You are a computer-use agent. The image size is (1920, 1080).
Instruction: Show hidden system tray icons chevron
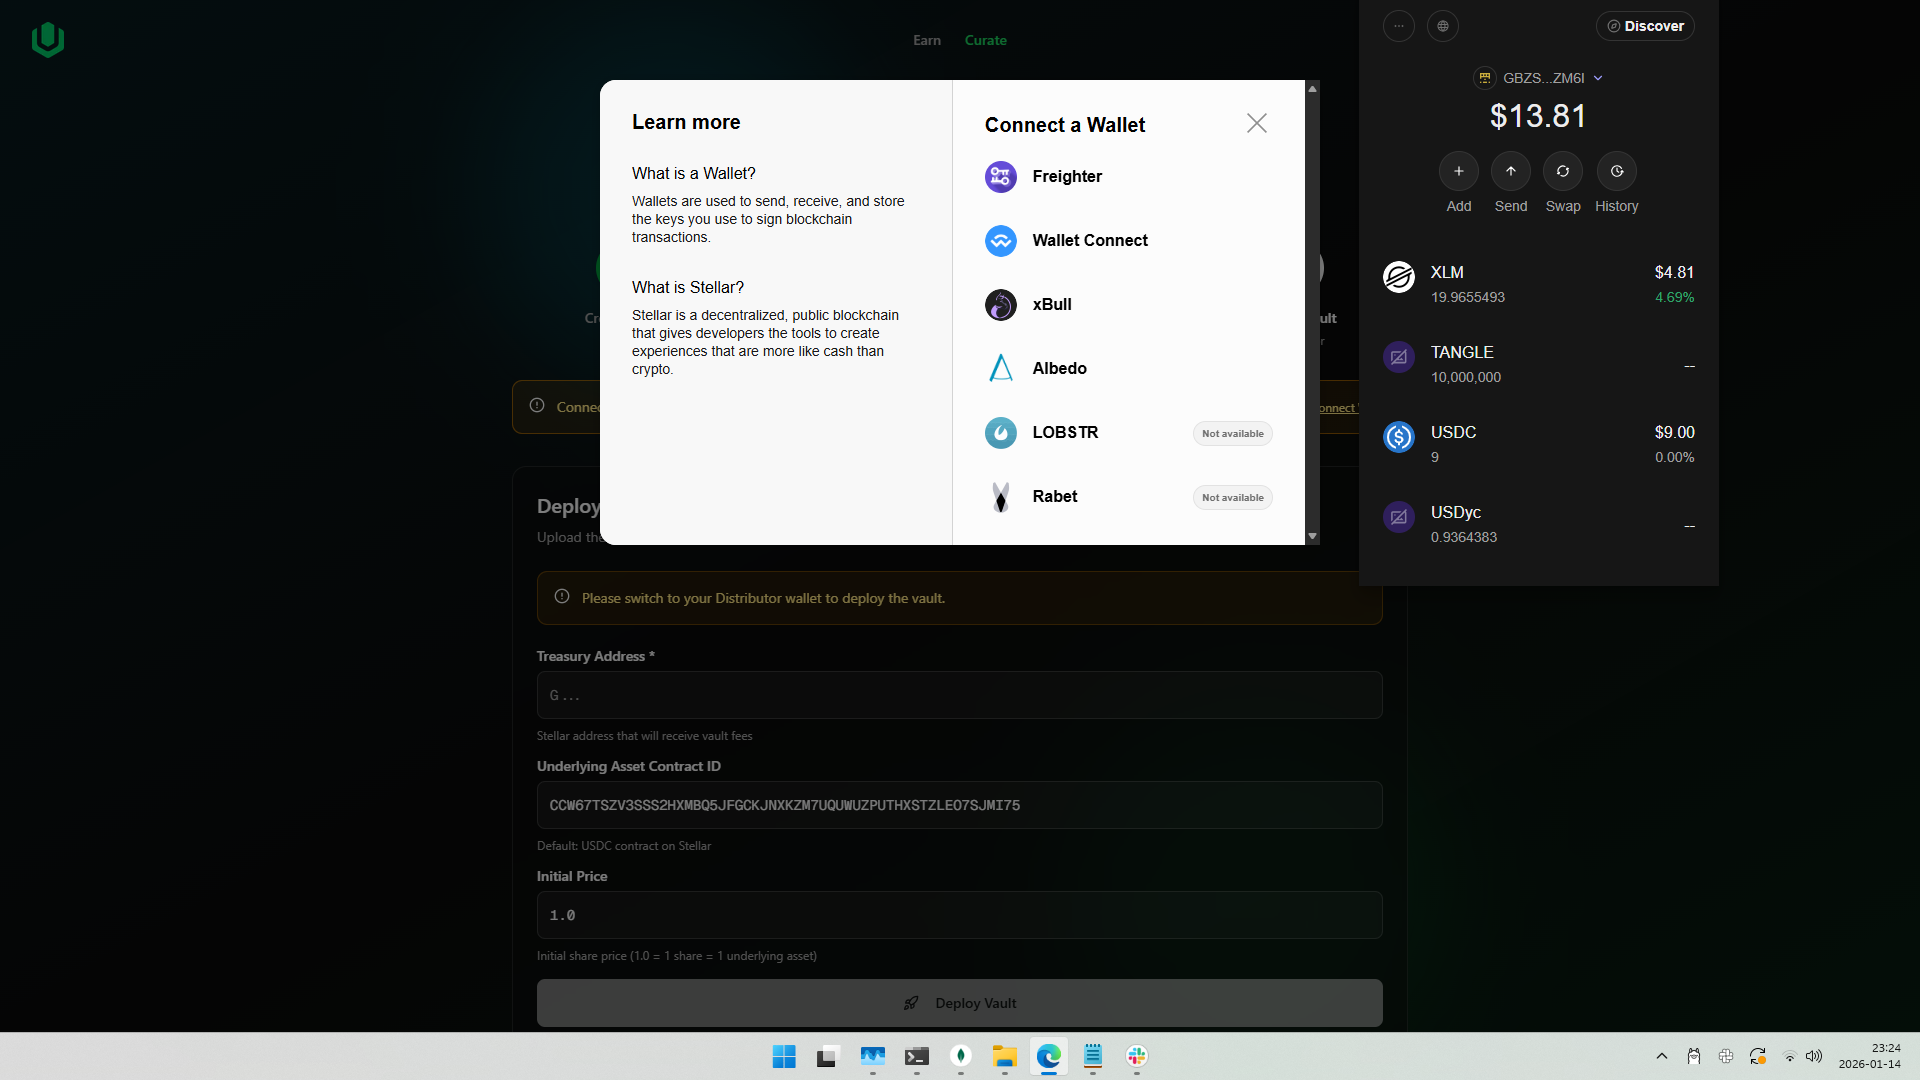pos(1661,1056)
